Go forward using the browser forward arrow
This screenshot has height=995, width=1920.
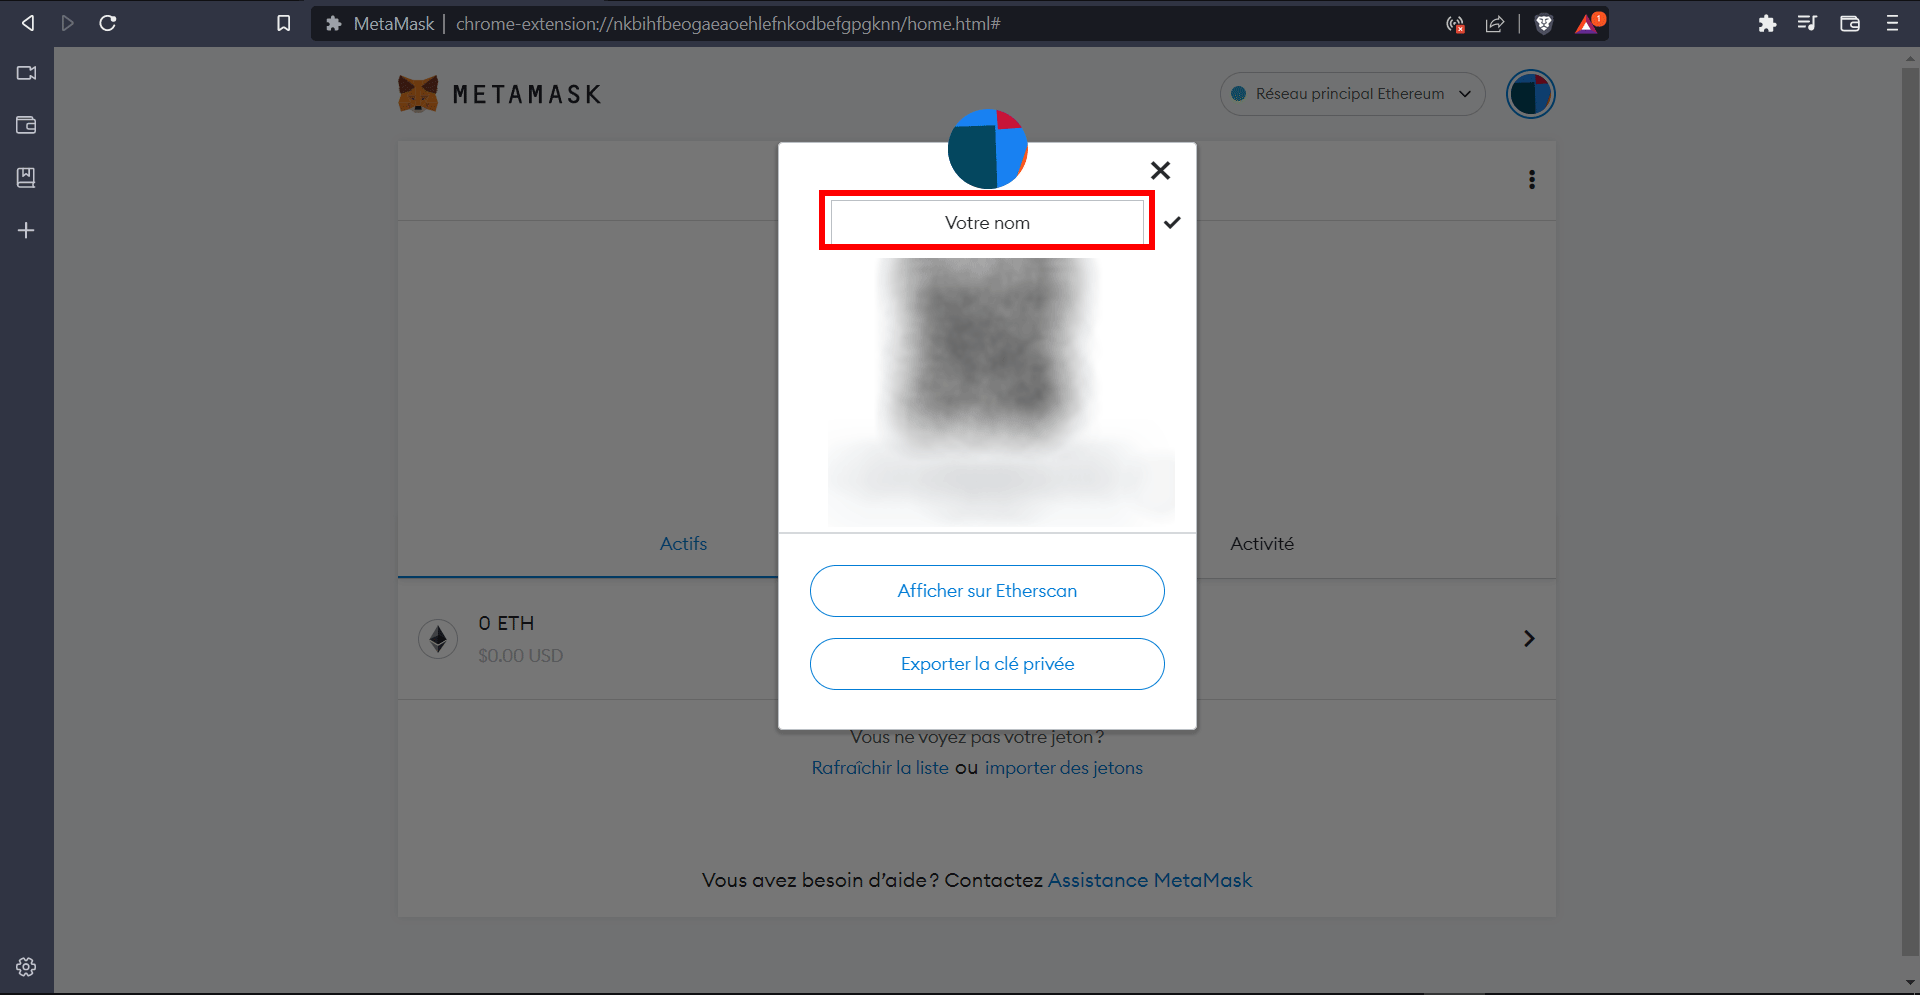(x=67, y=23)
